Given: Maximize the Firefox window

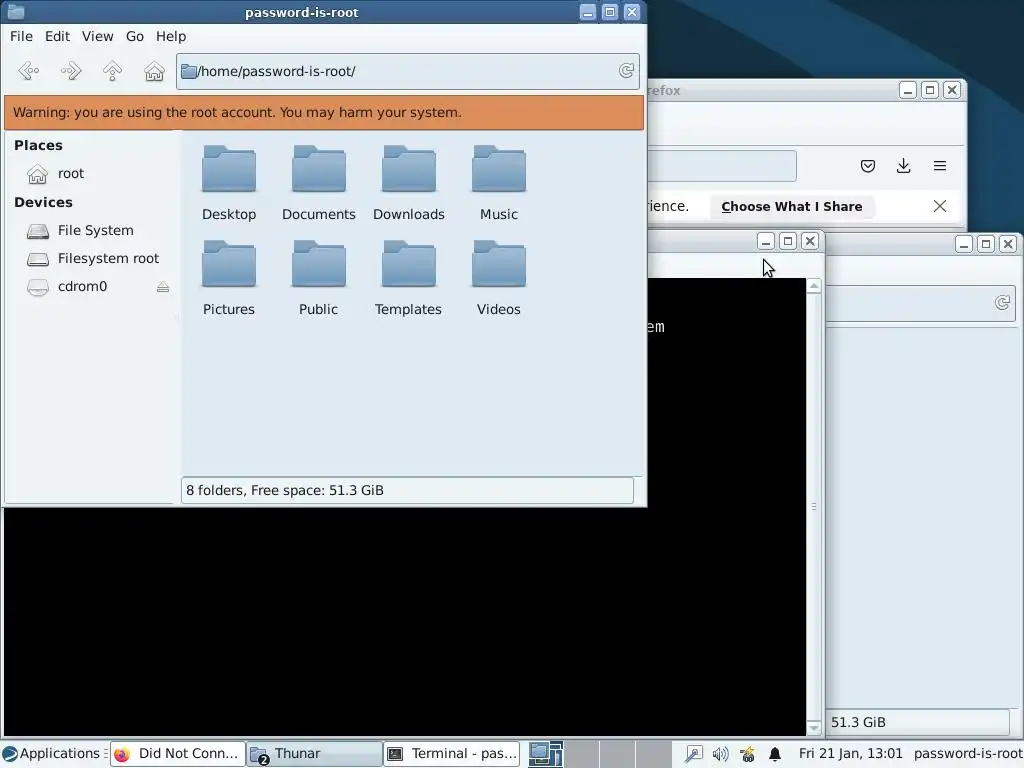Looking at the screenshot, I should point(930,90).
